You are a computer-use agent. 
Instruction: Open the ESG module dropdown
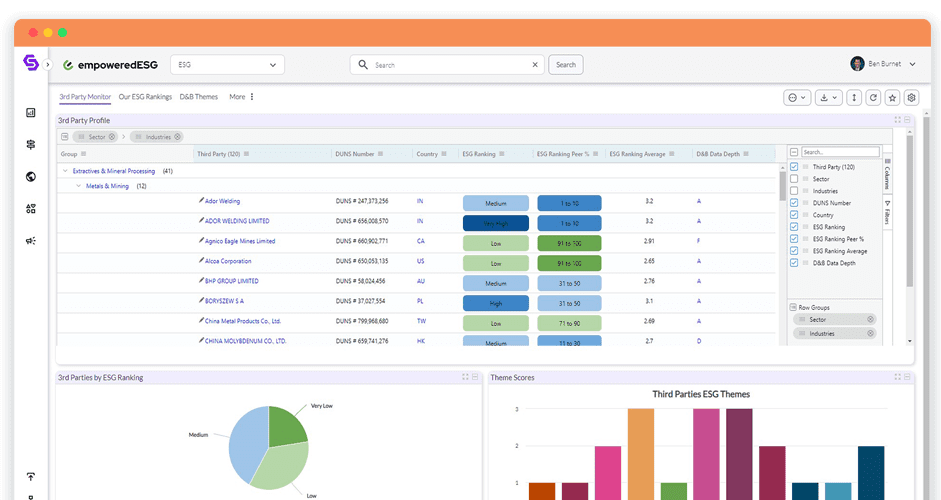point(227,65)
